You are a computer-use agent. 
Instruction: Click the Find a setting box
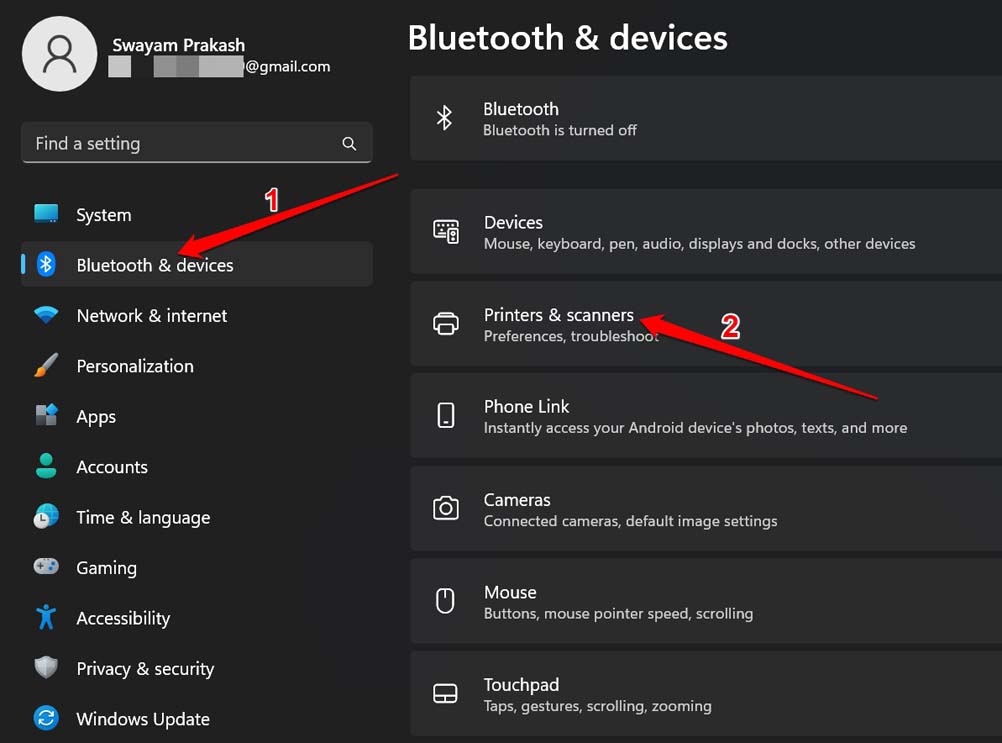click(180, 144)
